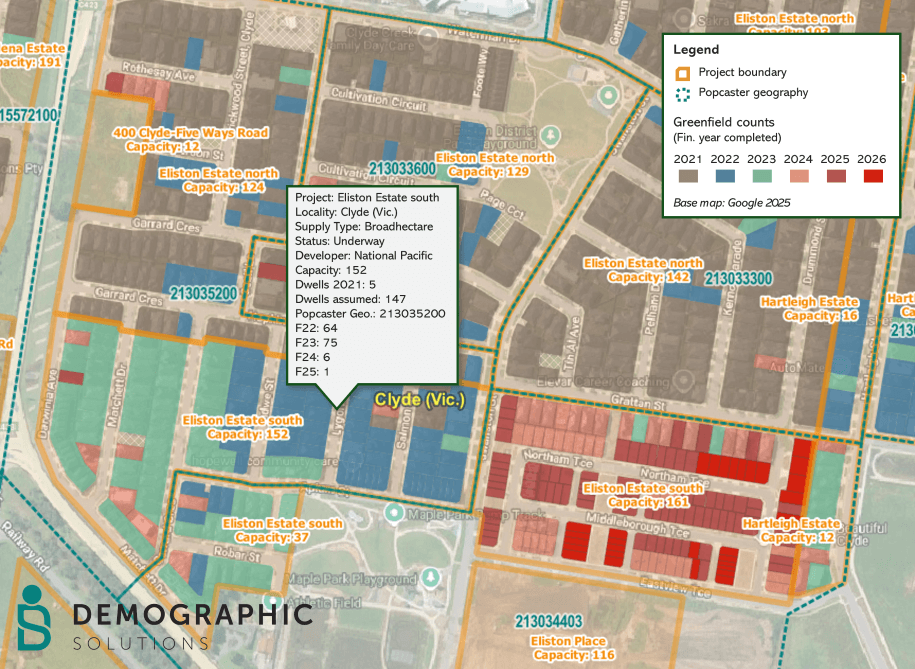Click the Eliston District Playground green pin
This screenshot has height=669, width=915.
[x=604, y=94]
